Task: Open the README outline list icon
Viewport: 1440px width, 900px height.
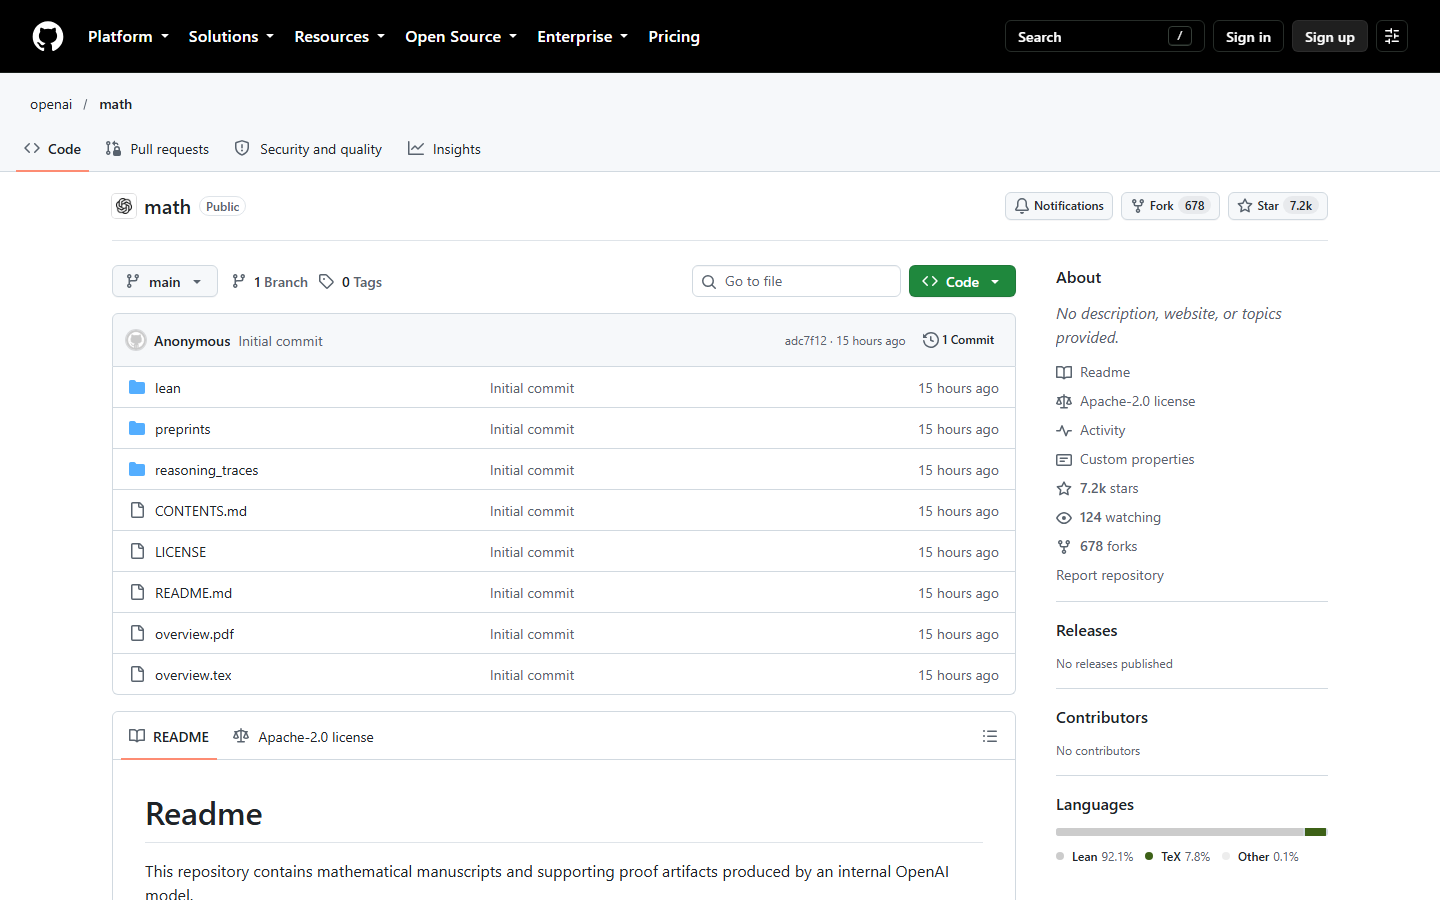Action: 990,736
